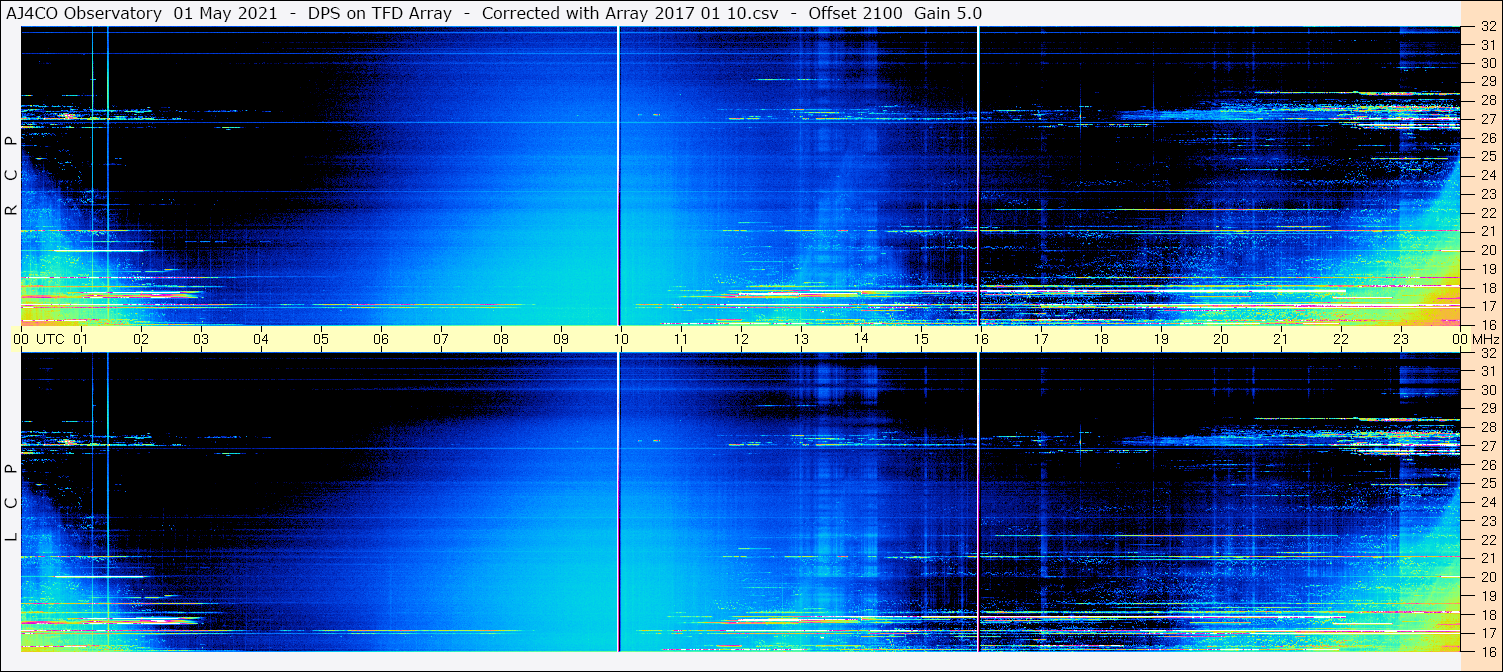Image resolution: width=1503 pixels, height=672 pixels.
Task: Click the 06 hour mark on the time axis
Action: [x=381, y=339]
